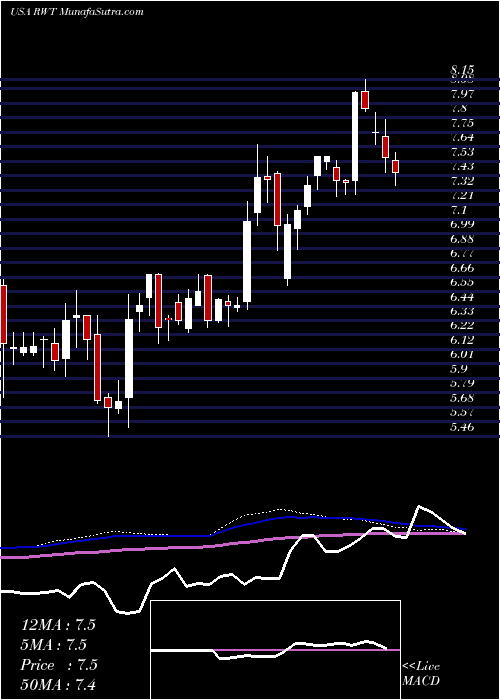500x700 pixels.
Task: Click the 6.55 price axis label
Action: click(x=462, y=283)
